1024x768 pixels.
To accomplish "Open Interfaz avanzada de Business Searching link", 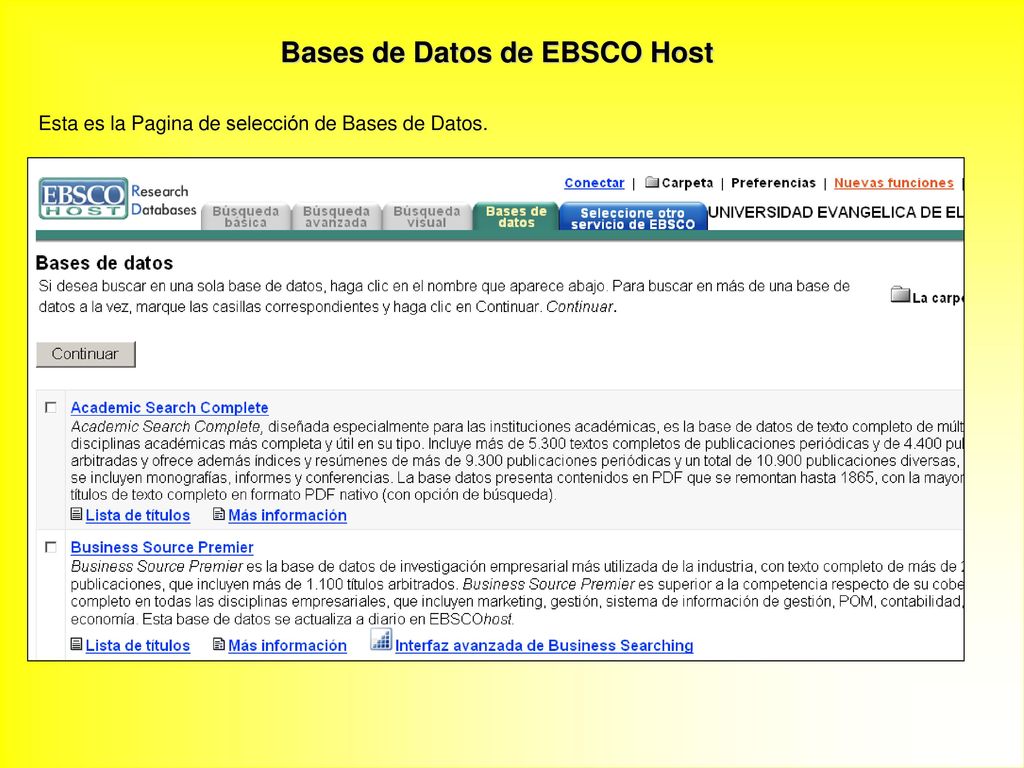I will [x=544, y=645].
